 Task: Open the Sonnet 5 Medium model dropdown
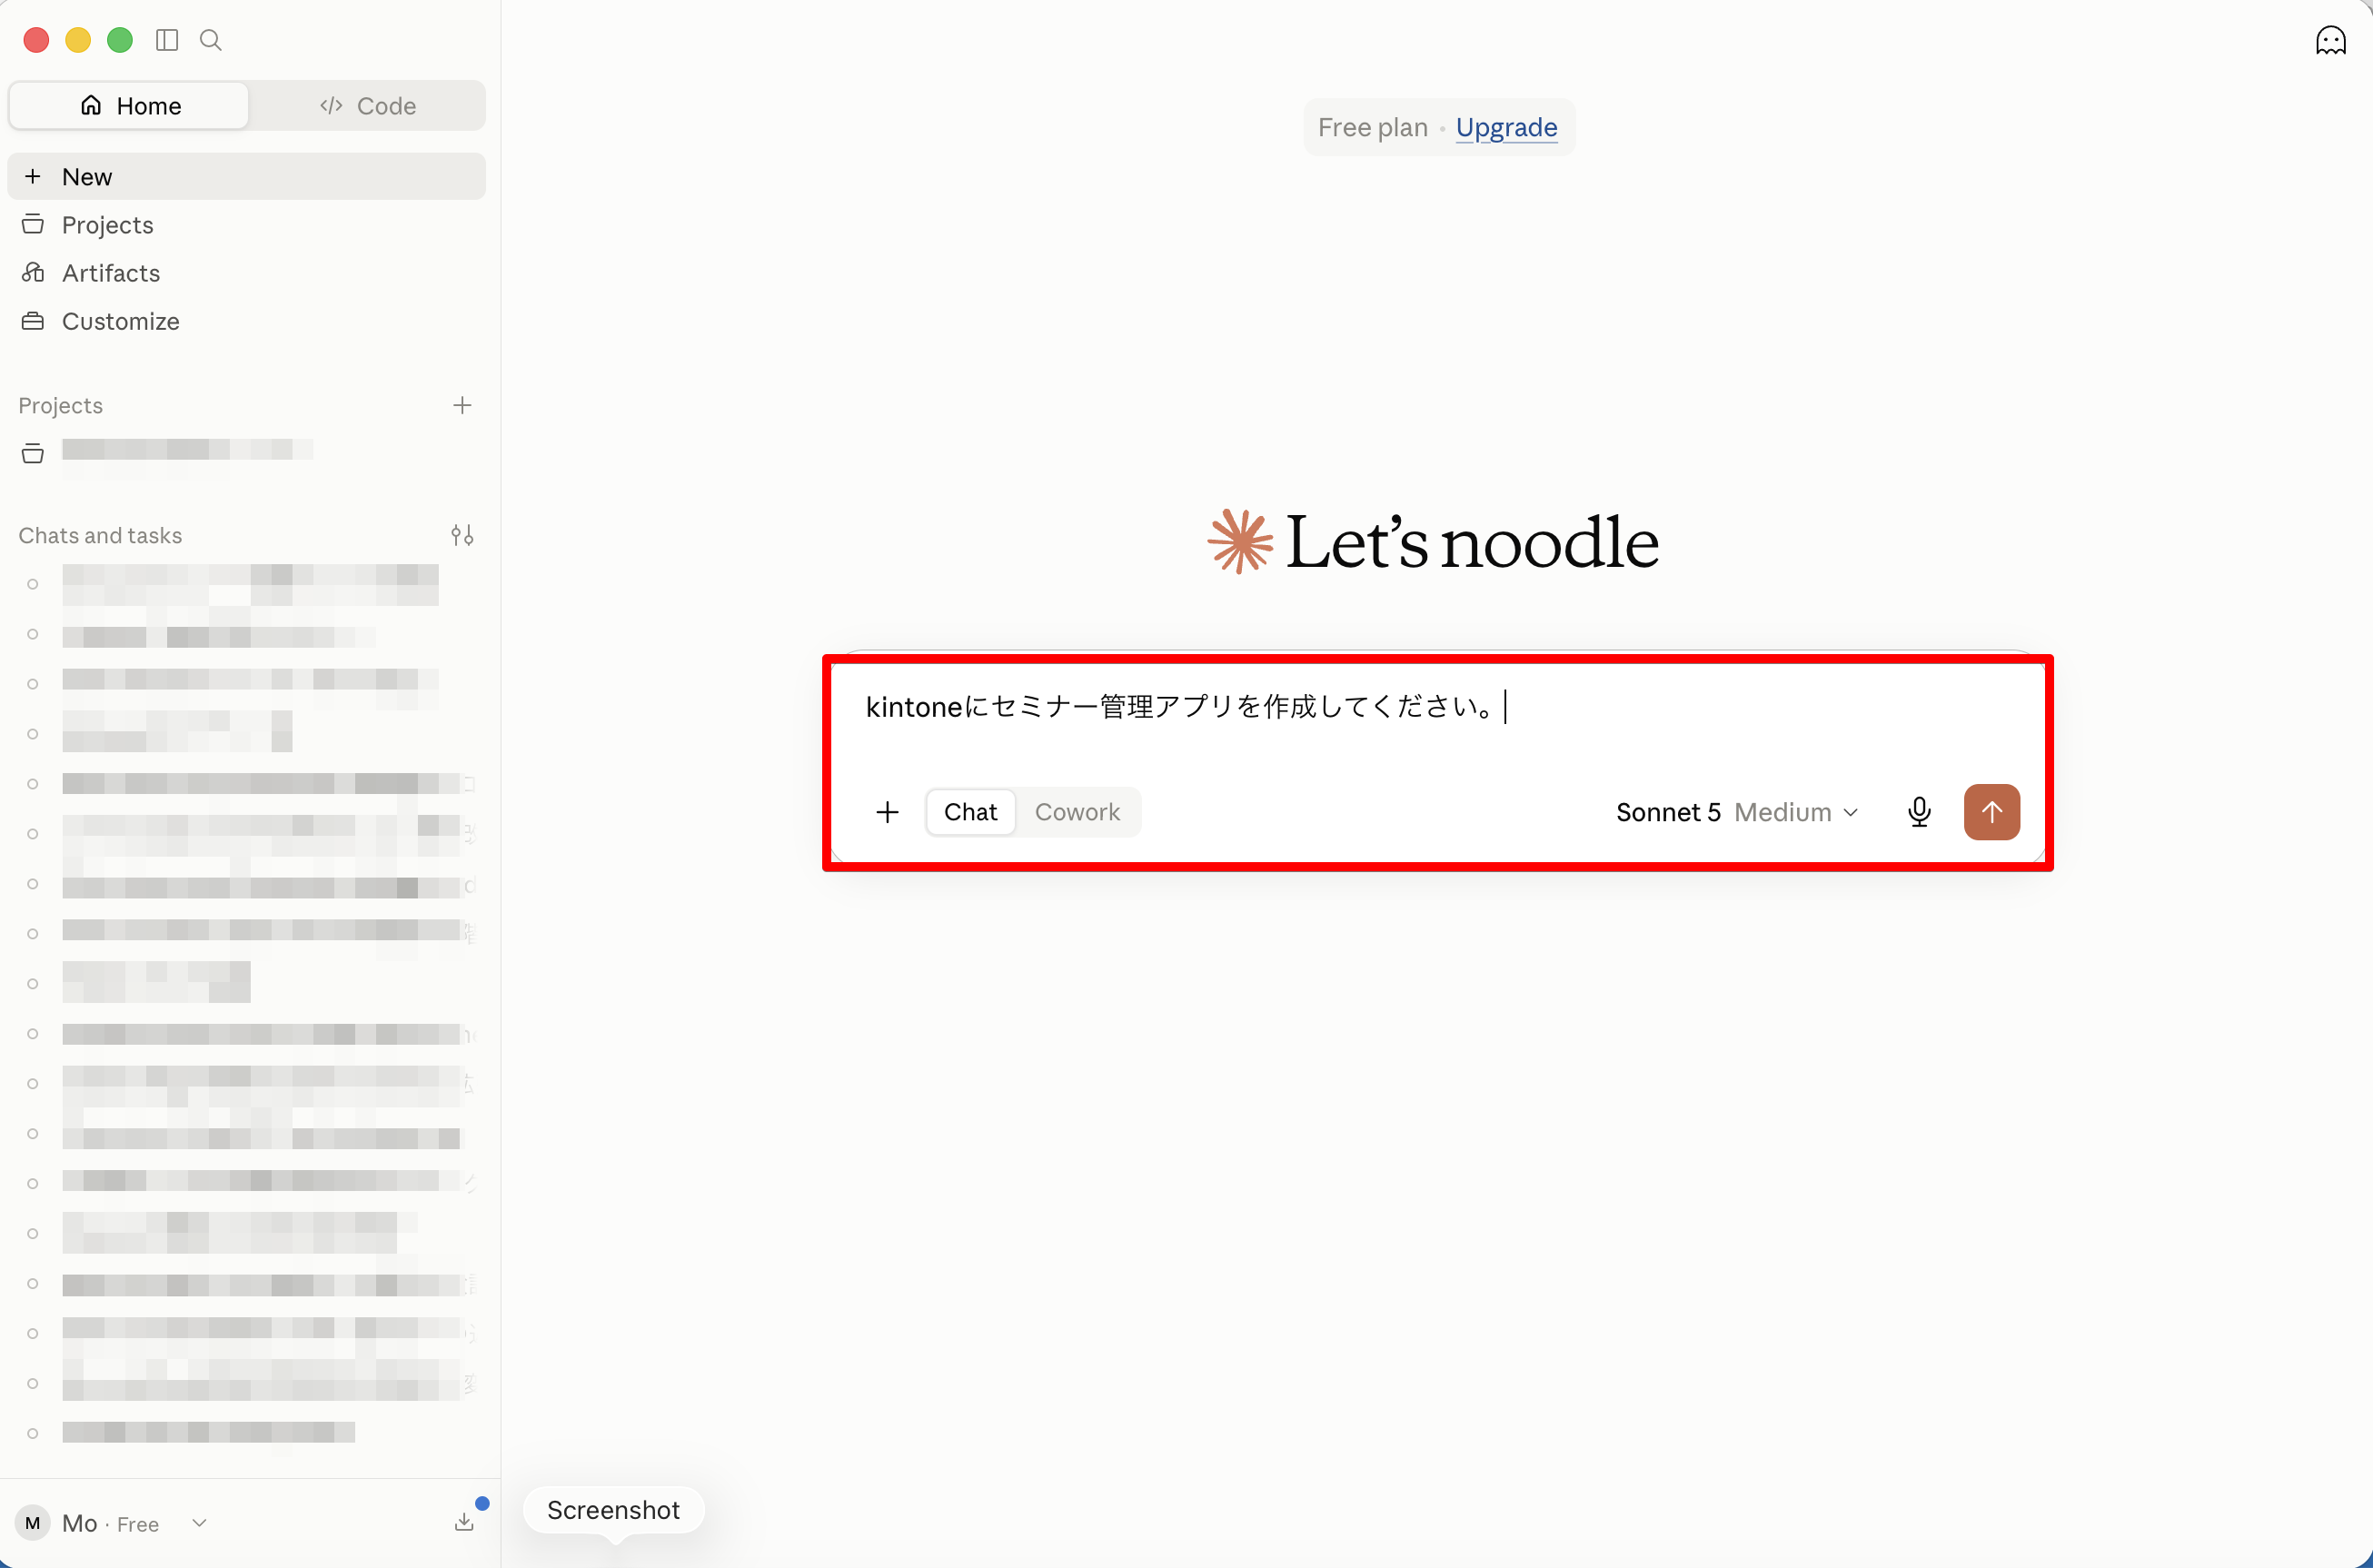tap(1737, 812)
